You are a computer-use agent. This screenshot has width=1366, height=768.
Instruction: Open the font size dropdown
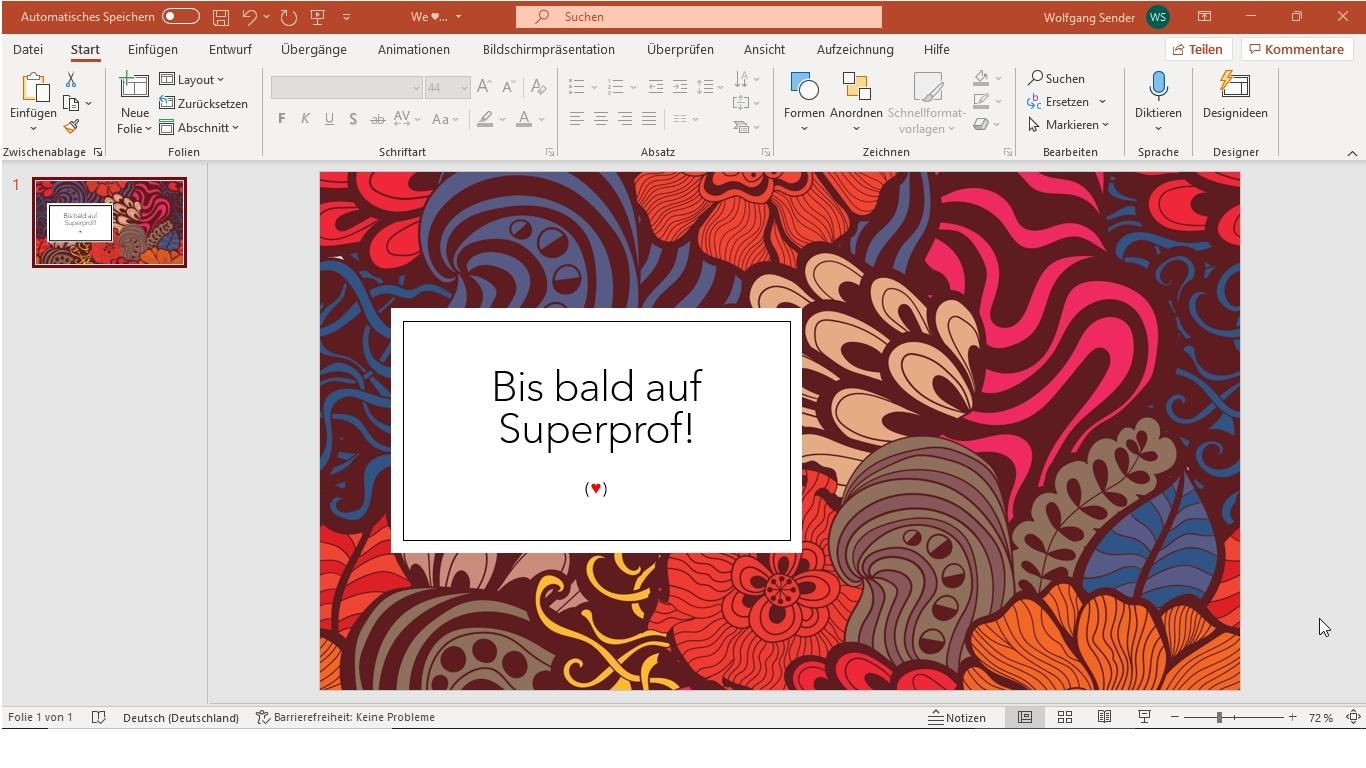point(464,88)
